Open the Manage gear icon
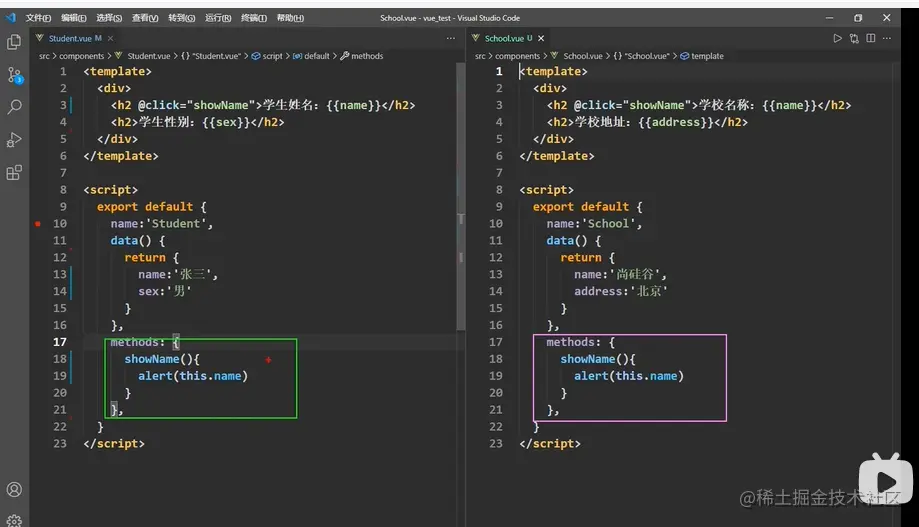 click(14, 521)
